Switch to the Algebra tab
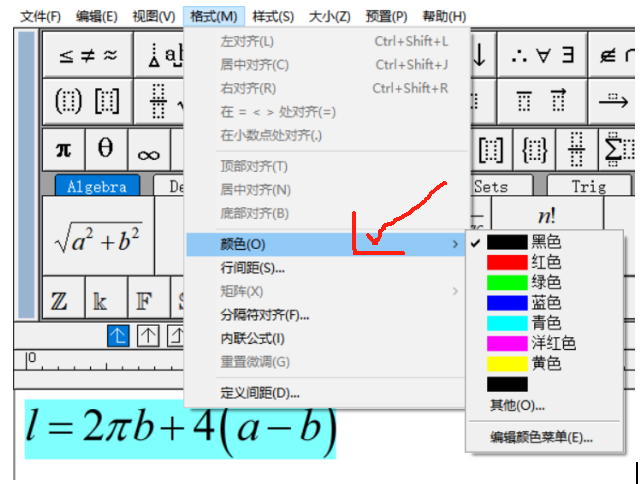 coord(97,186)
